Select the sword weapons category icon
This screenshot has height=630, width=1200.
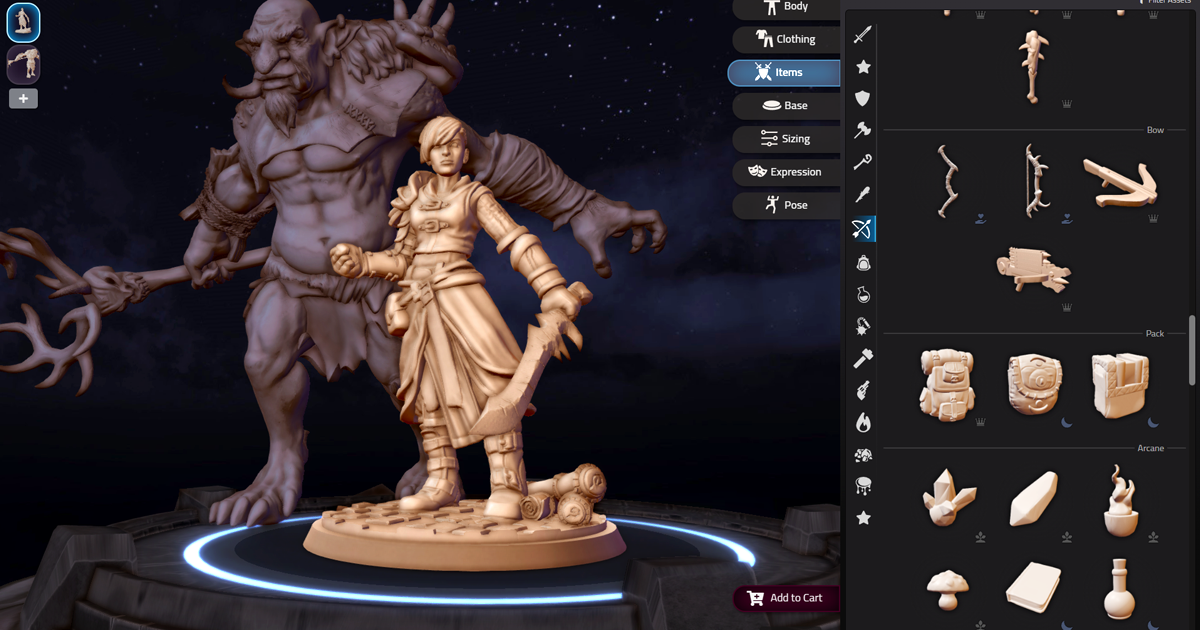(862, 33)
